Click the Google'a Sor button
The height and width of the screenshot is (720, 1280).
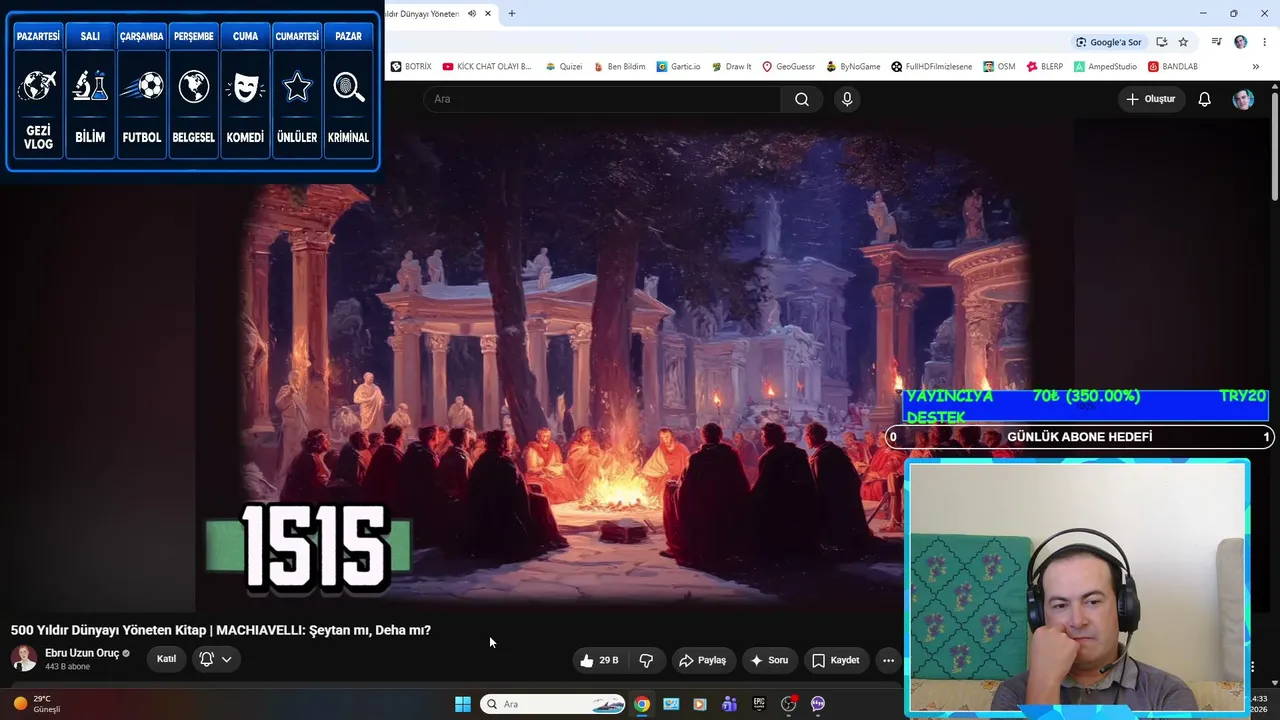pos(1108,42)
